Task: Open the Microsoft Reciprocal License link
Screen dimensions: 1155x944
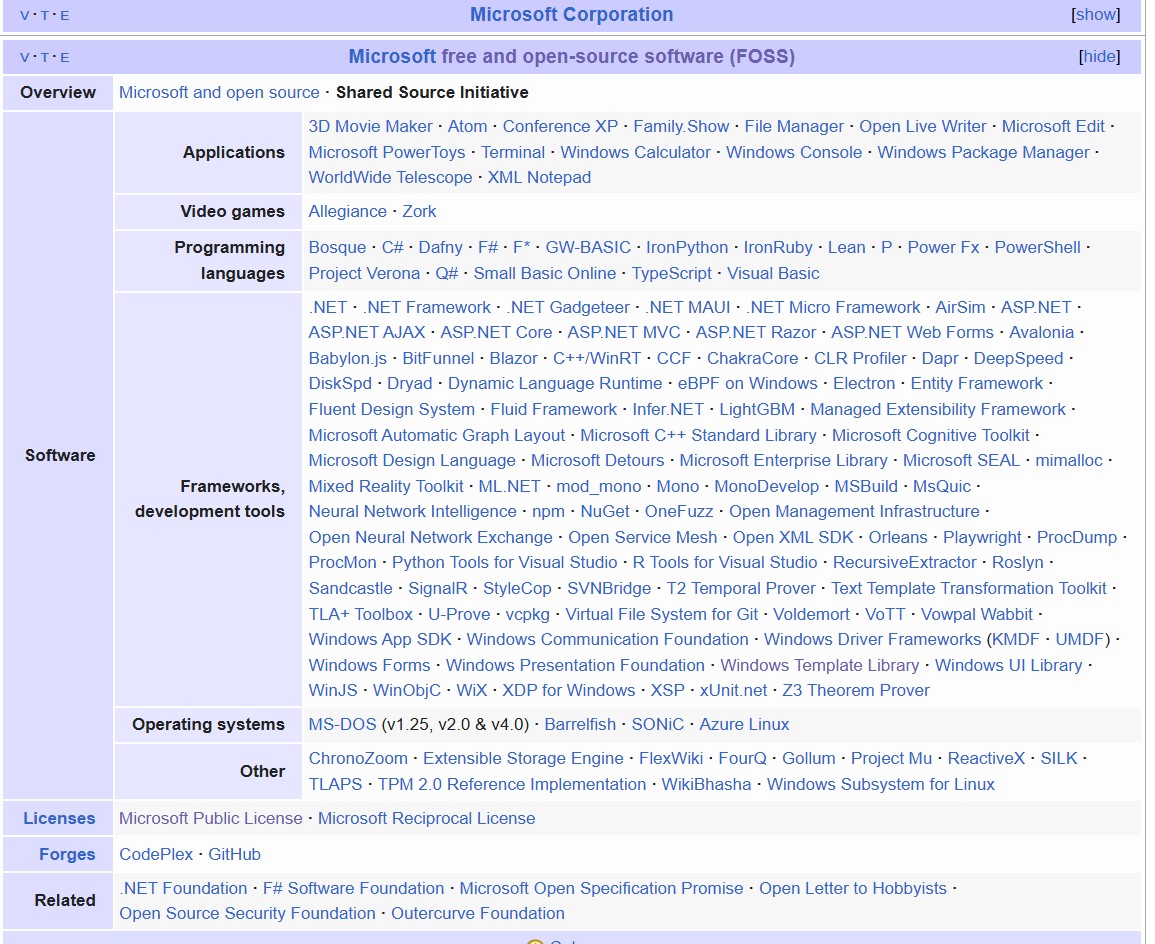Action: point(426,819)
